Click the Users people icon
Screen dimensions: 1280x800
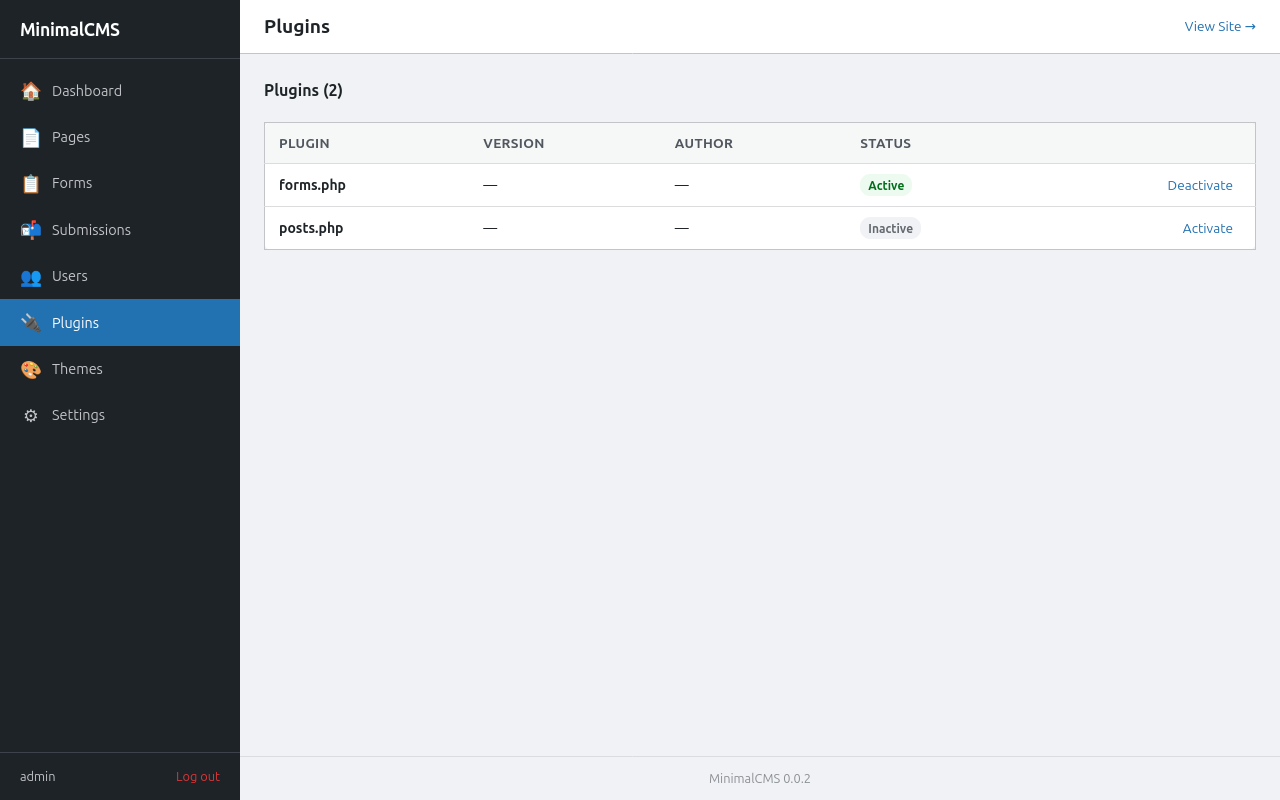pos(31,277)
